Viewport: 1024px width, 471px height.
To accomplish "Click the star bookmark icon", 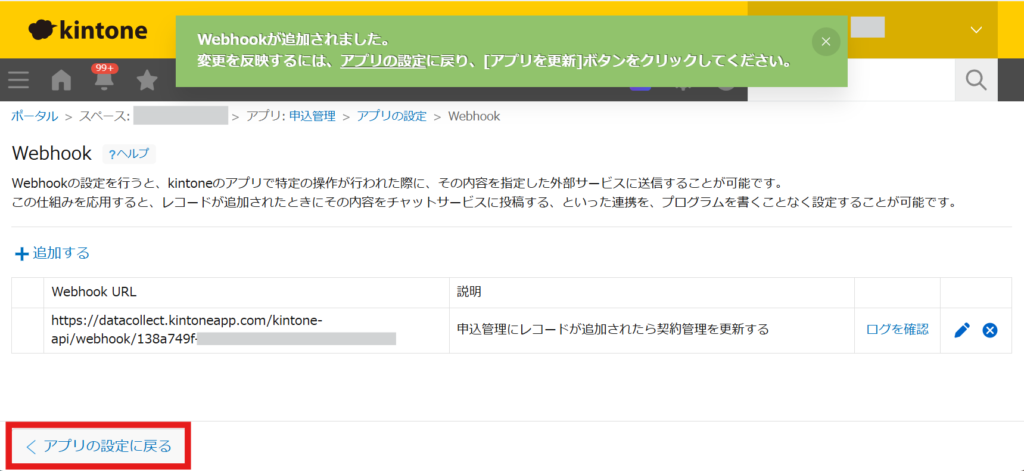I will click(x=147, y=80).
